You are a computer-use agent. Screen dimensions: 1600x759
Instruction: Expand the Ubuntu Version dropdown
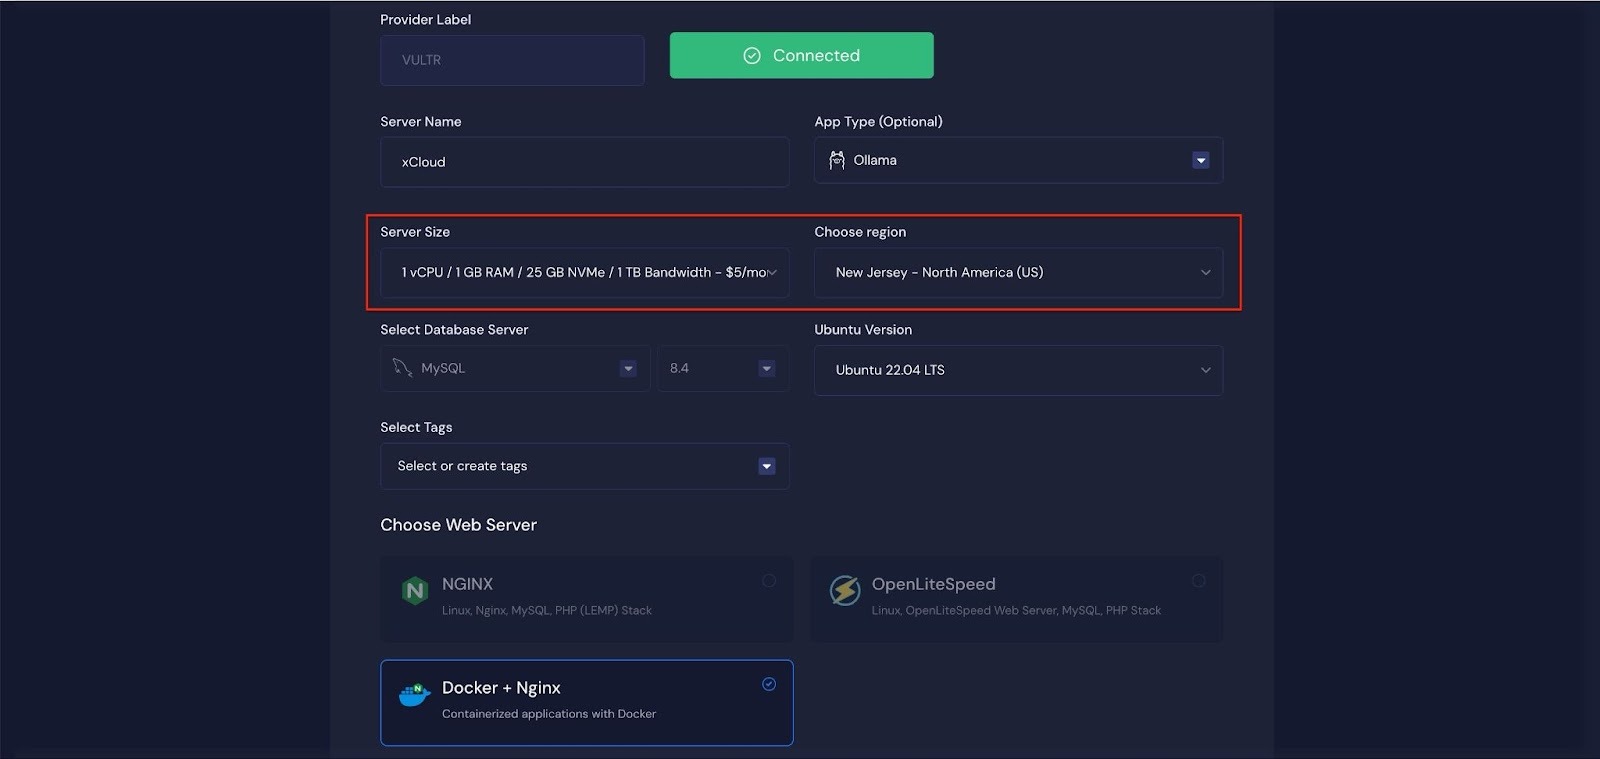(x=1205, y=370)
